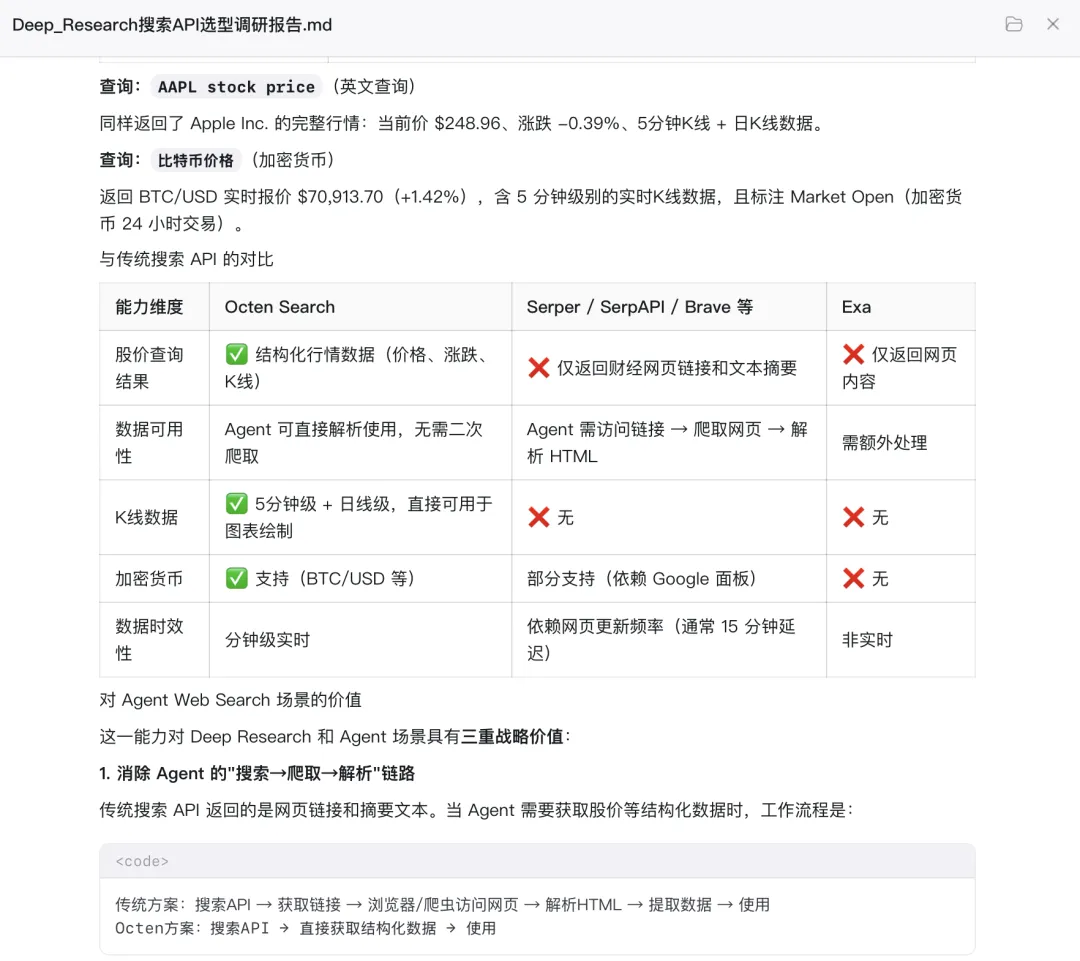1080x961 pixels.
Task: Click the cell 'Agent 需访问链接 → 爬取网页 → 解析 HTML'
Action: (x=667, y=443)
